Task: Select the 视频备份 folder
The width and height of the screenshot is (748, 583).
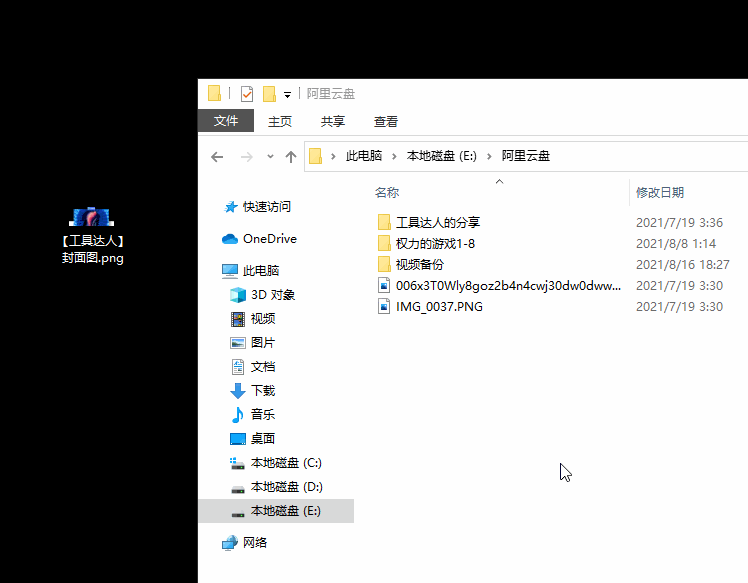Action: tap(420, 264)
